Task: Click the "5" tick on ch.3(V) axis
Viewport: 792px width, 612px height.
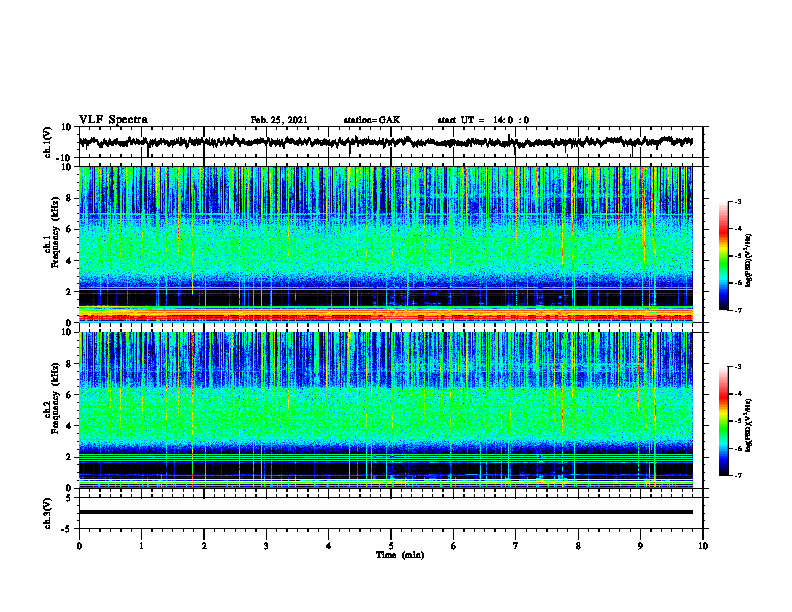Action: click(x=69, y=498)
